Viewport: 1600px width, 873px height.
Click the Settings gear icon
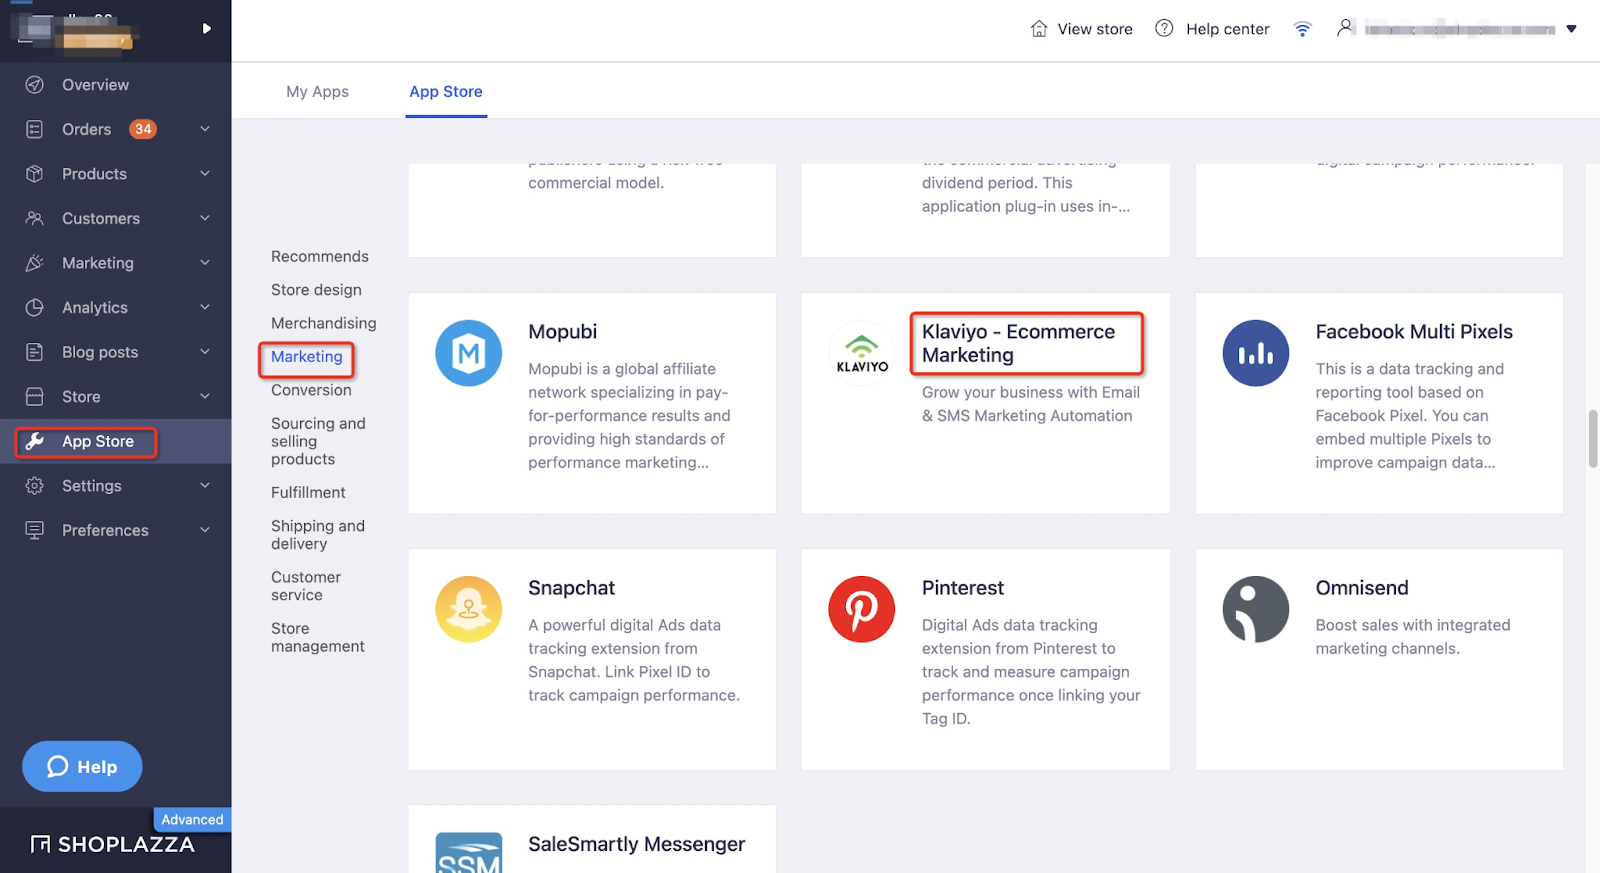(x=35, y=486)
